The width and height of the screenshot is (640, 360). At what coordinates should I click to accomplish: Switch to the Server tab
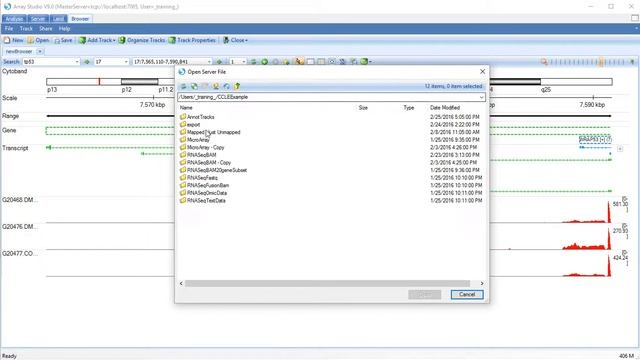pyautogui.click(x=38, y=19)
